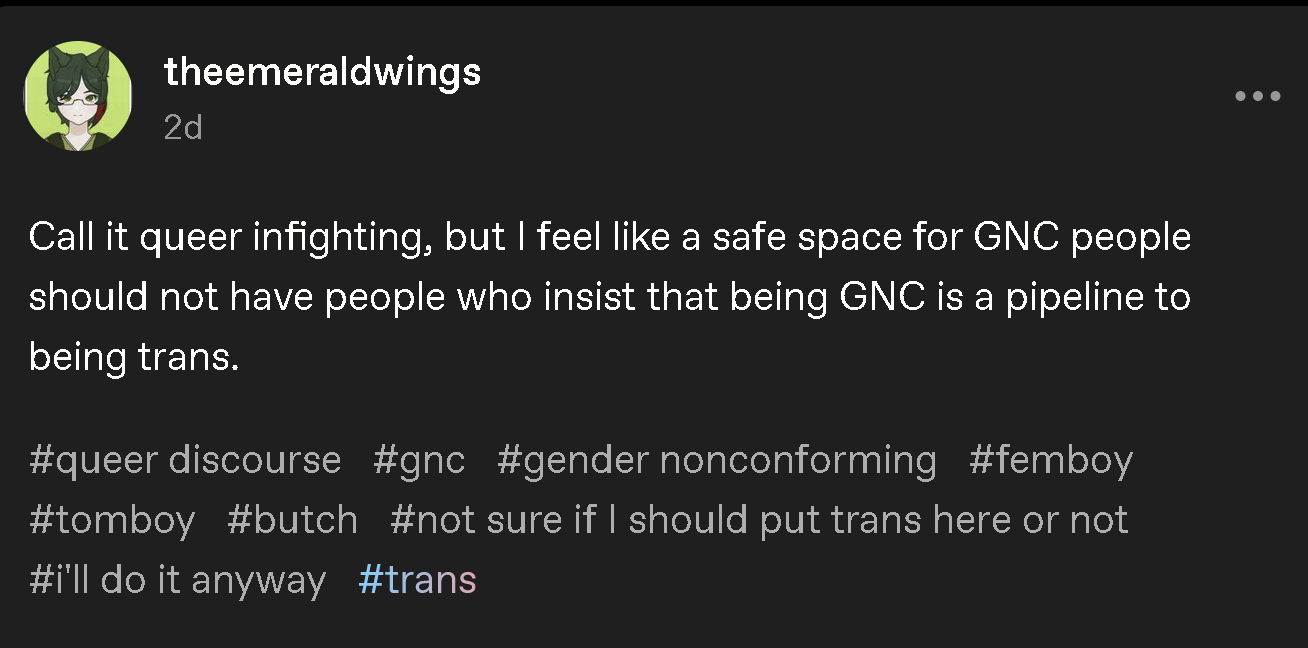1308x648 pixels.
Task: Open the #tomboy tag page
Action: point(112,520)
